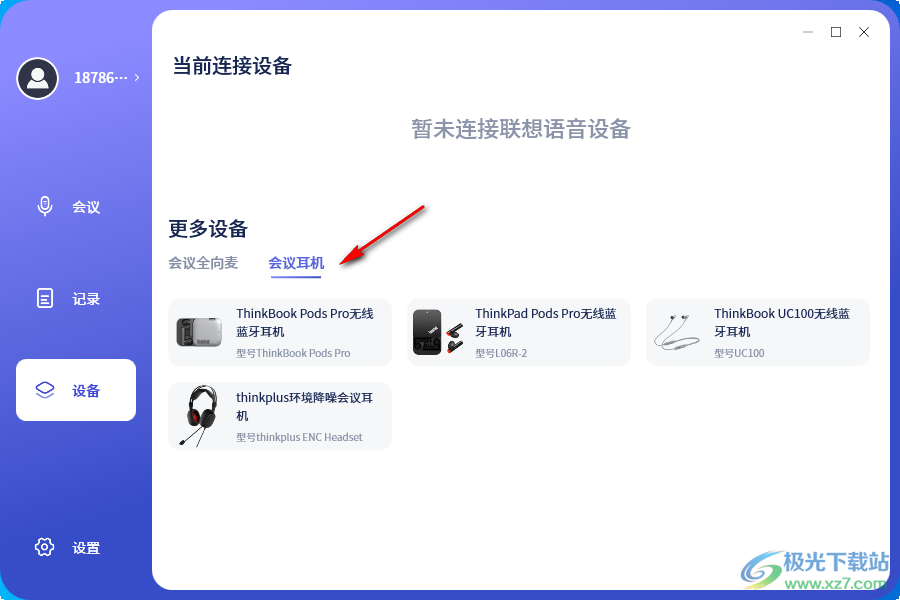Open ThinkBook Pods Pro无线蓝牙耳机 card
This screenshot has height=600, width=900.
280,332
